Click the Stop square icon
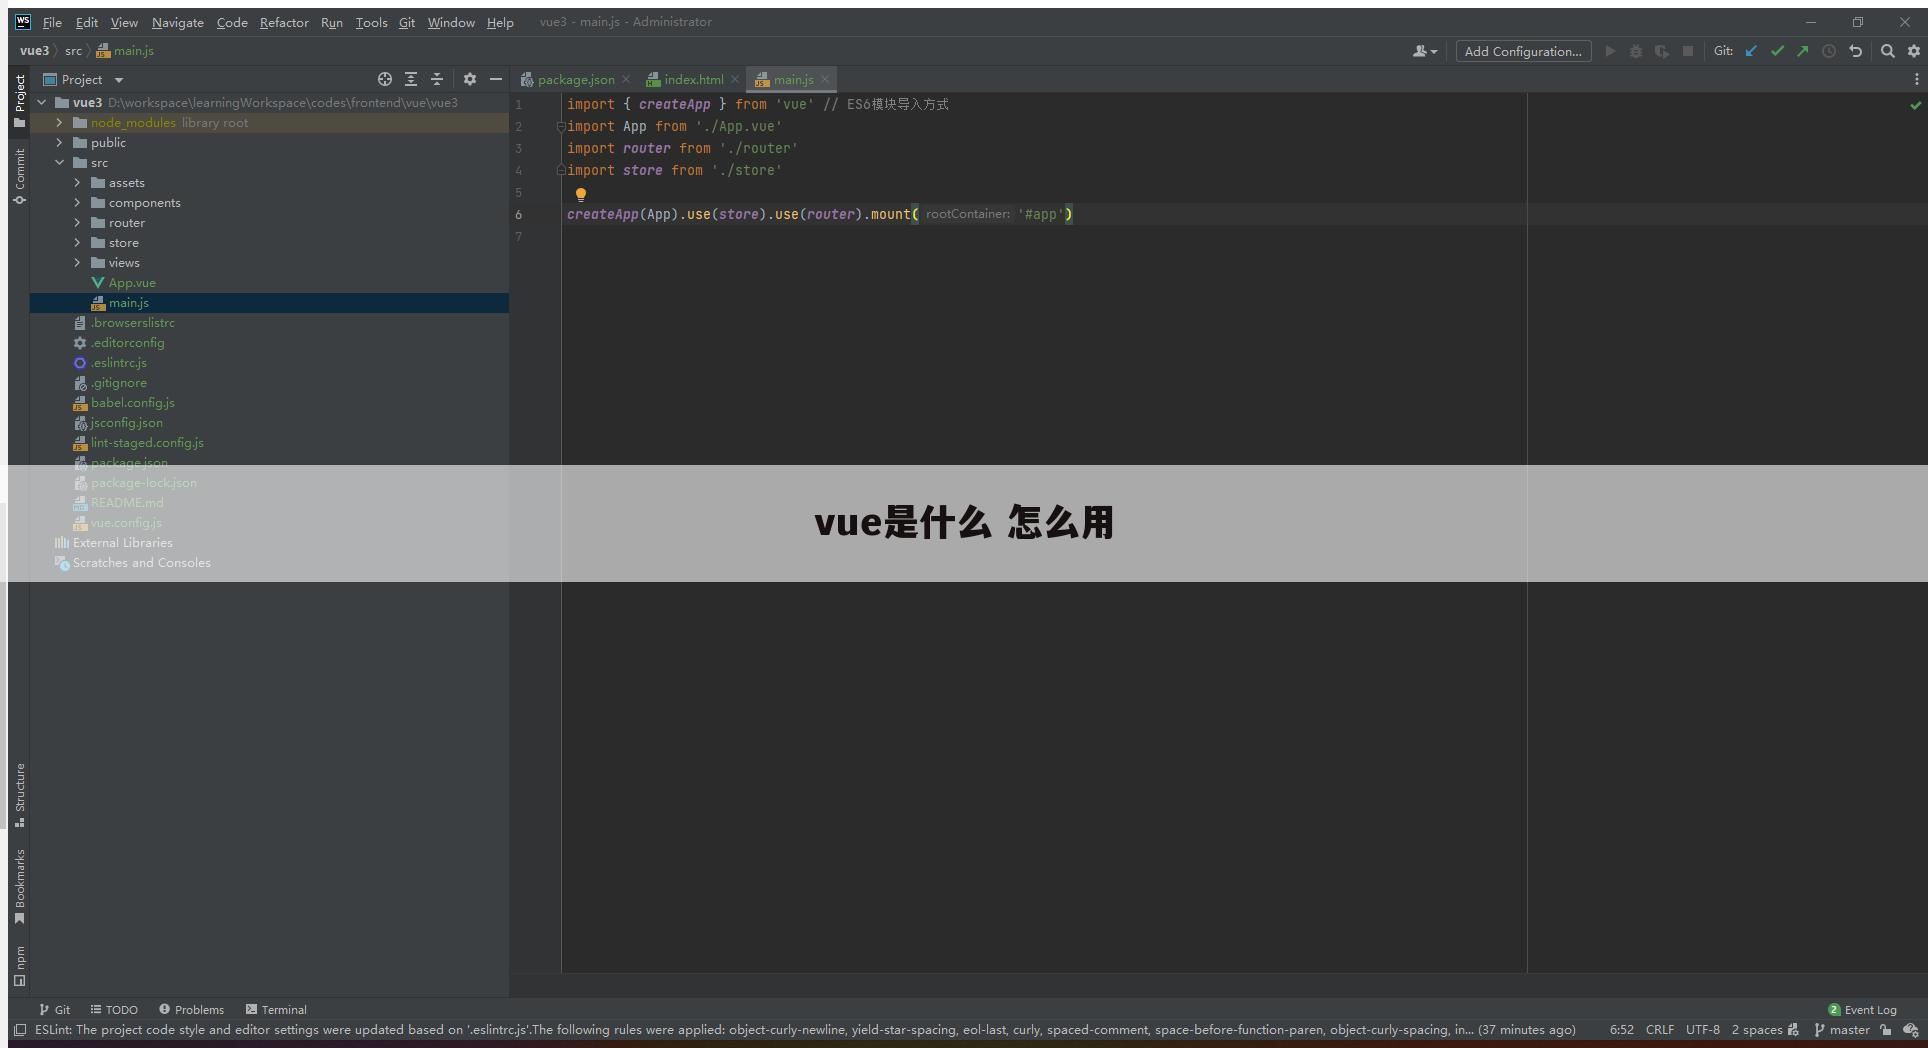The image size is (1928, 1048). pyautogui.click(x=1688, y=51)
